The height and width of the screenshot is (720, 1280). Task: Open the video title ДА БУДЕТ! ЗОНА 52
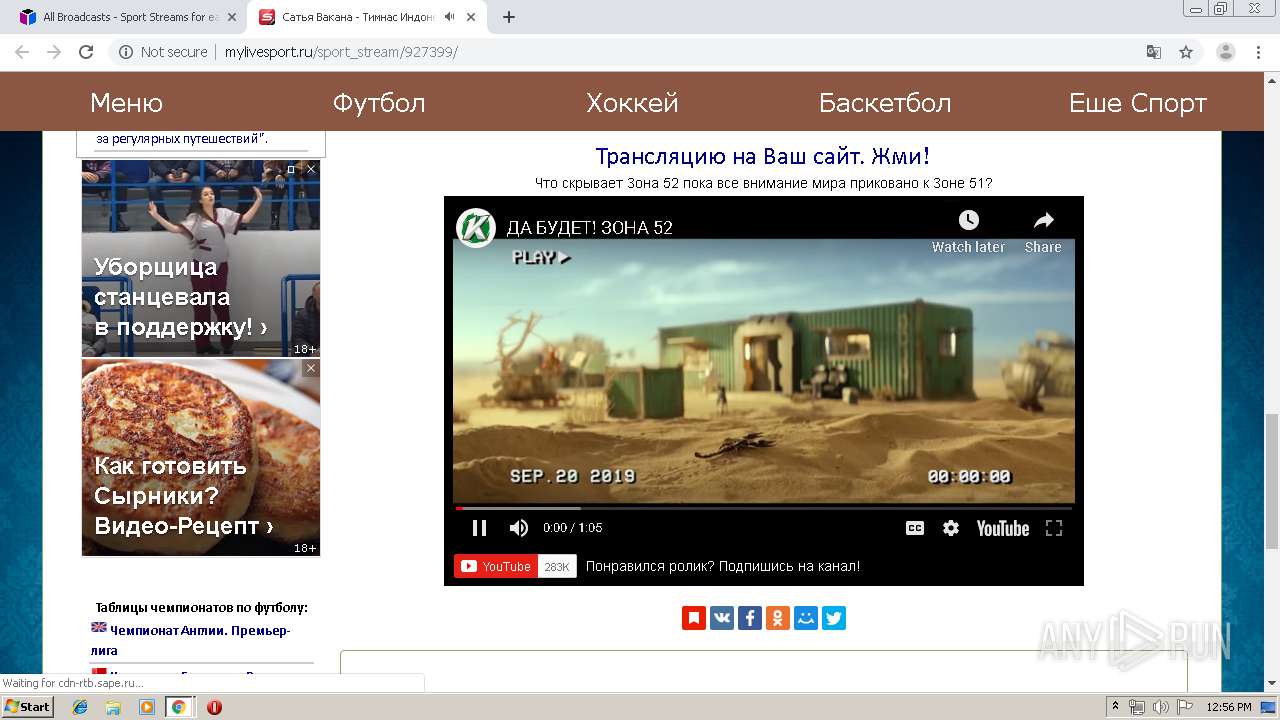pos(589,228)
